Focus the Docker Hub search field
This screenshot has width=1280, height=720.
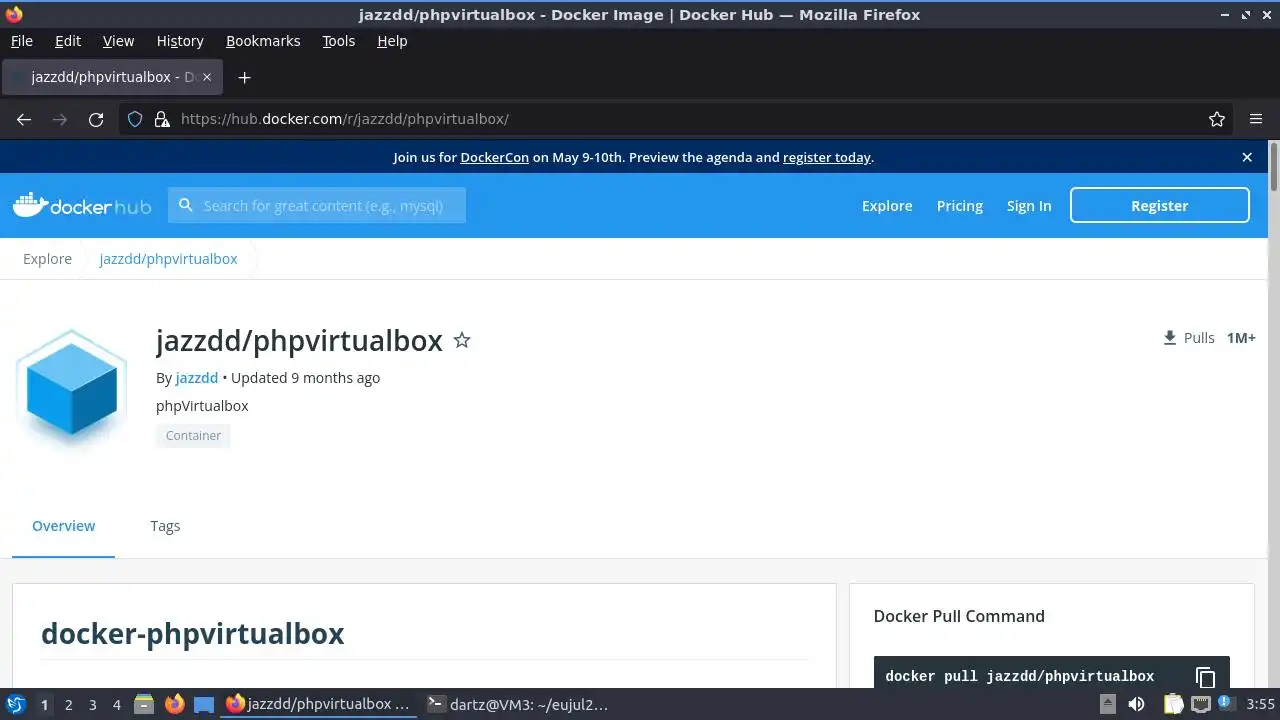pyautogui.click(x=317, y=206)
